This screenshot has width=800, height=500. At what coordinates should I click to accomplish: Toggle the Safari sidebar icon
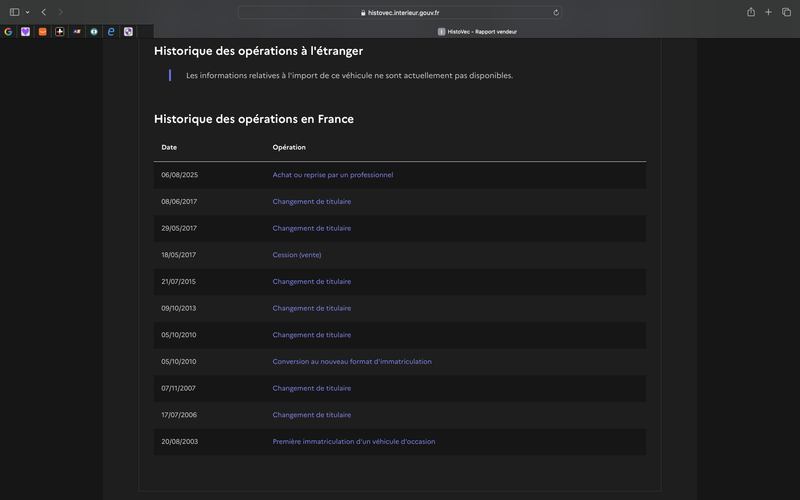14,12
